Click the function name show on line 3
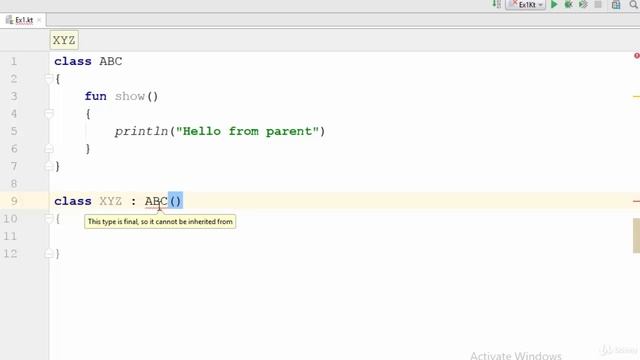The width and height of the screenshot is (640, 360). pyautogui.click(x=130, y=96)
